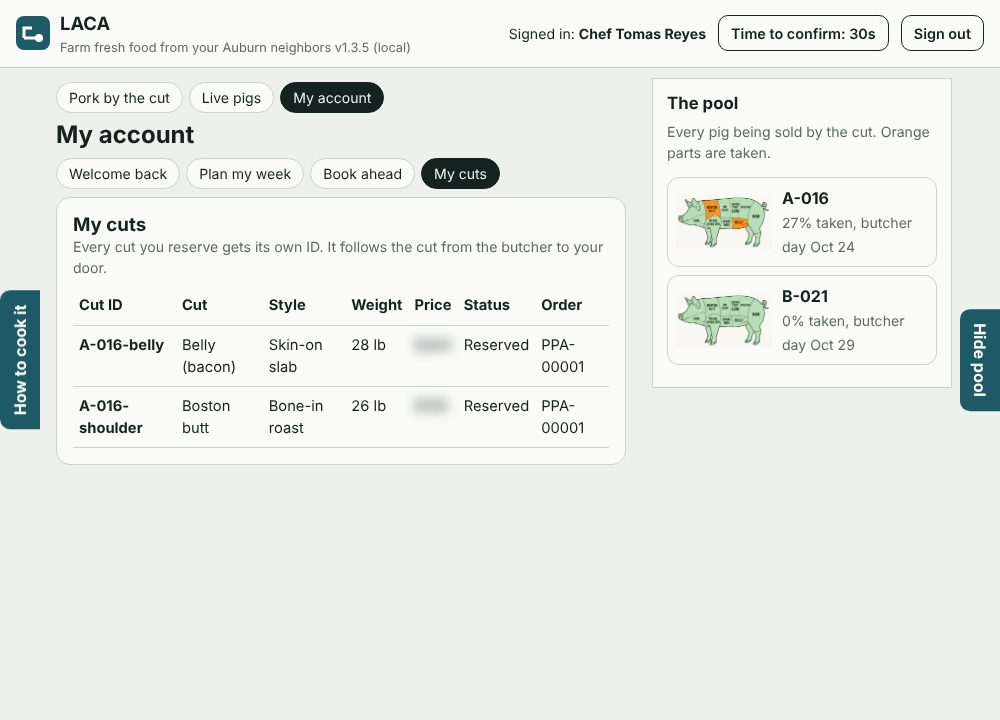This screenshot has width=1000, height=720.
Task: Click the blurred price in the belly row
Action: [433, 345]
